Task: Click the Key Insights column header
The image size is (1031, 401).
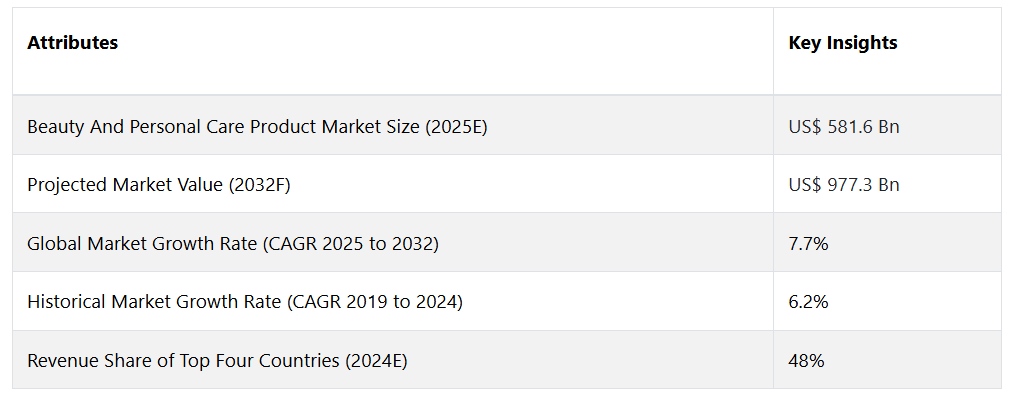Action: click(887, 51)
